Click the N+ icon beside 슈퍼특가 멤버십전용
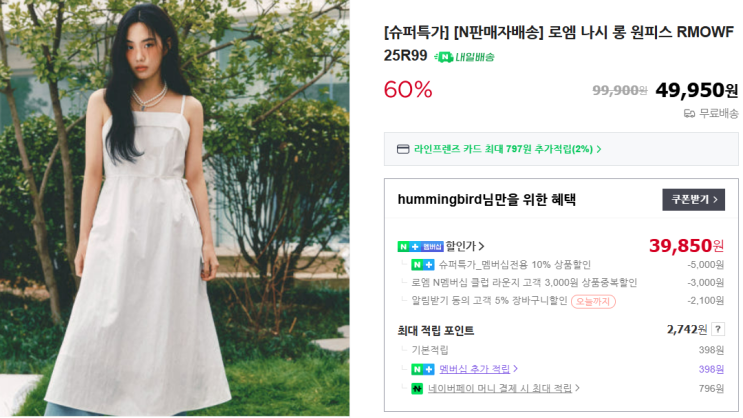 (x=423, y=265)
